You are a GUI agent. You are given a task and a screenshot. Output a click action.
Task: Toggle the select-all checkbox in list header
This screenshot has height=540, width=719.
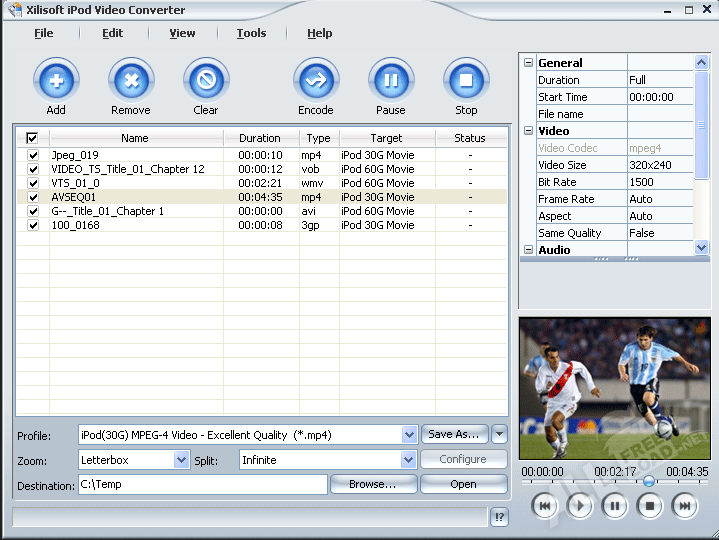point(32,138)
